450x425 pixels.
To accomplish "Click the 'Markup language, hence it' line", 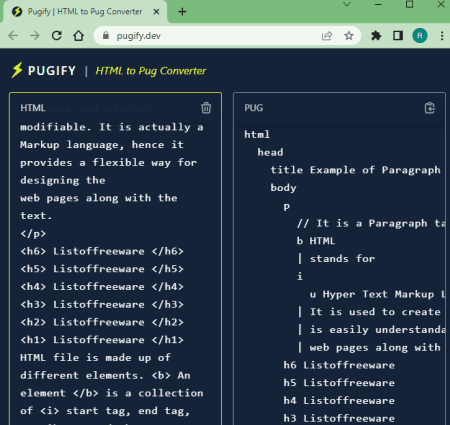I will (102, 145).
